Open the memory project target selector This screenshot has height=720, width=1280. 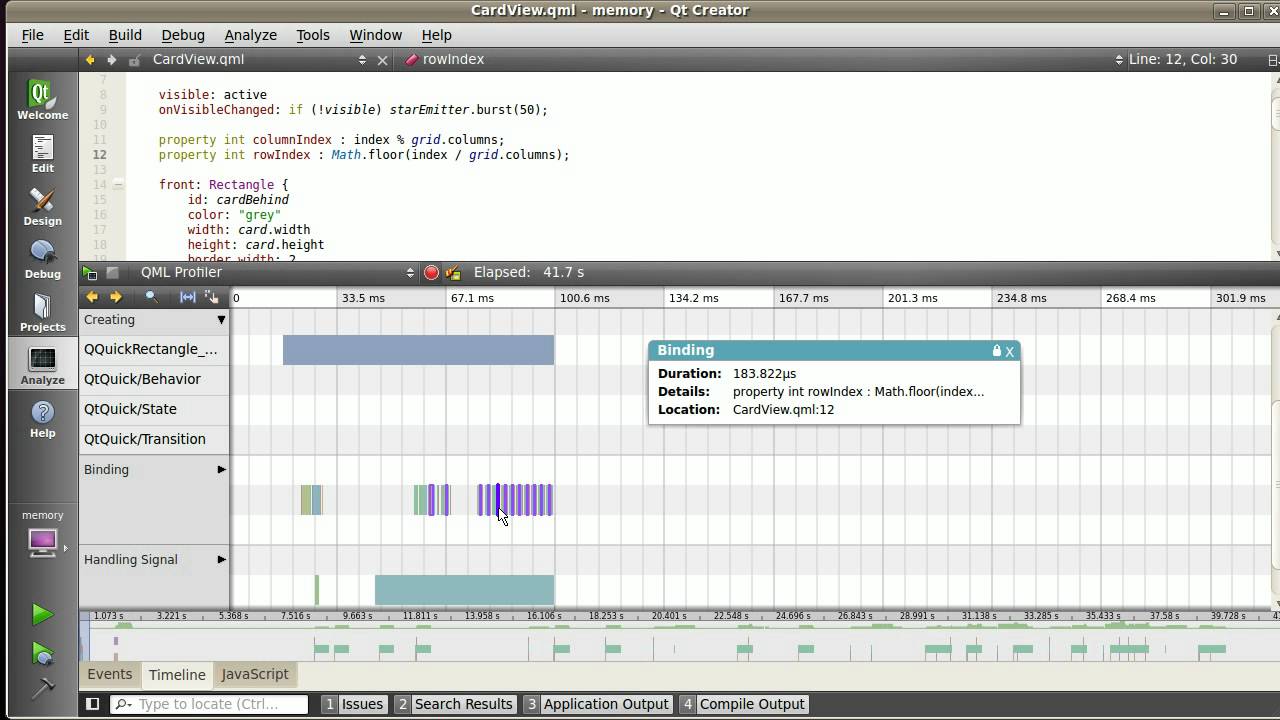pyautogui.click(x=42, y=535)
